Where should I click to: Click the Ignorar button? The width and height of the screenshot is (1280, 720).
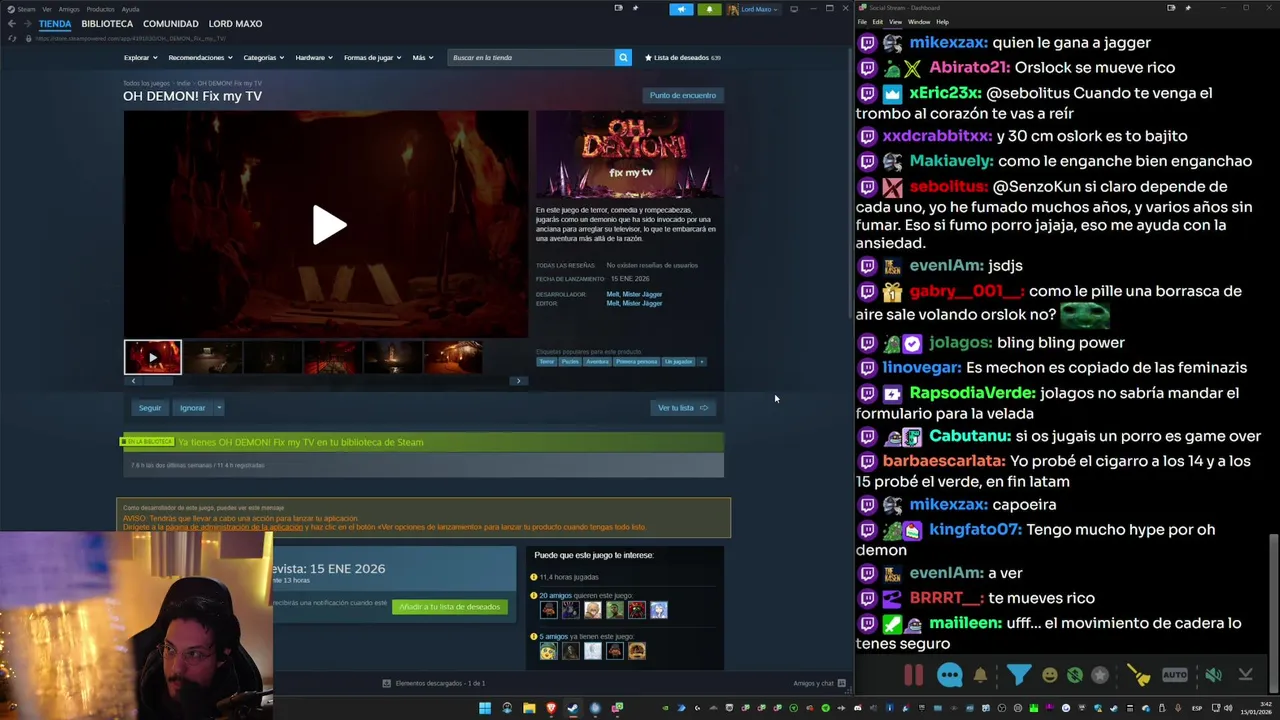[x=192, y=408]
